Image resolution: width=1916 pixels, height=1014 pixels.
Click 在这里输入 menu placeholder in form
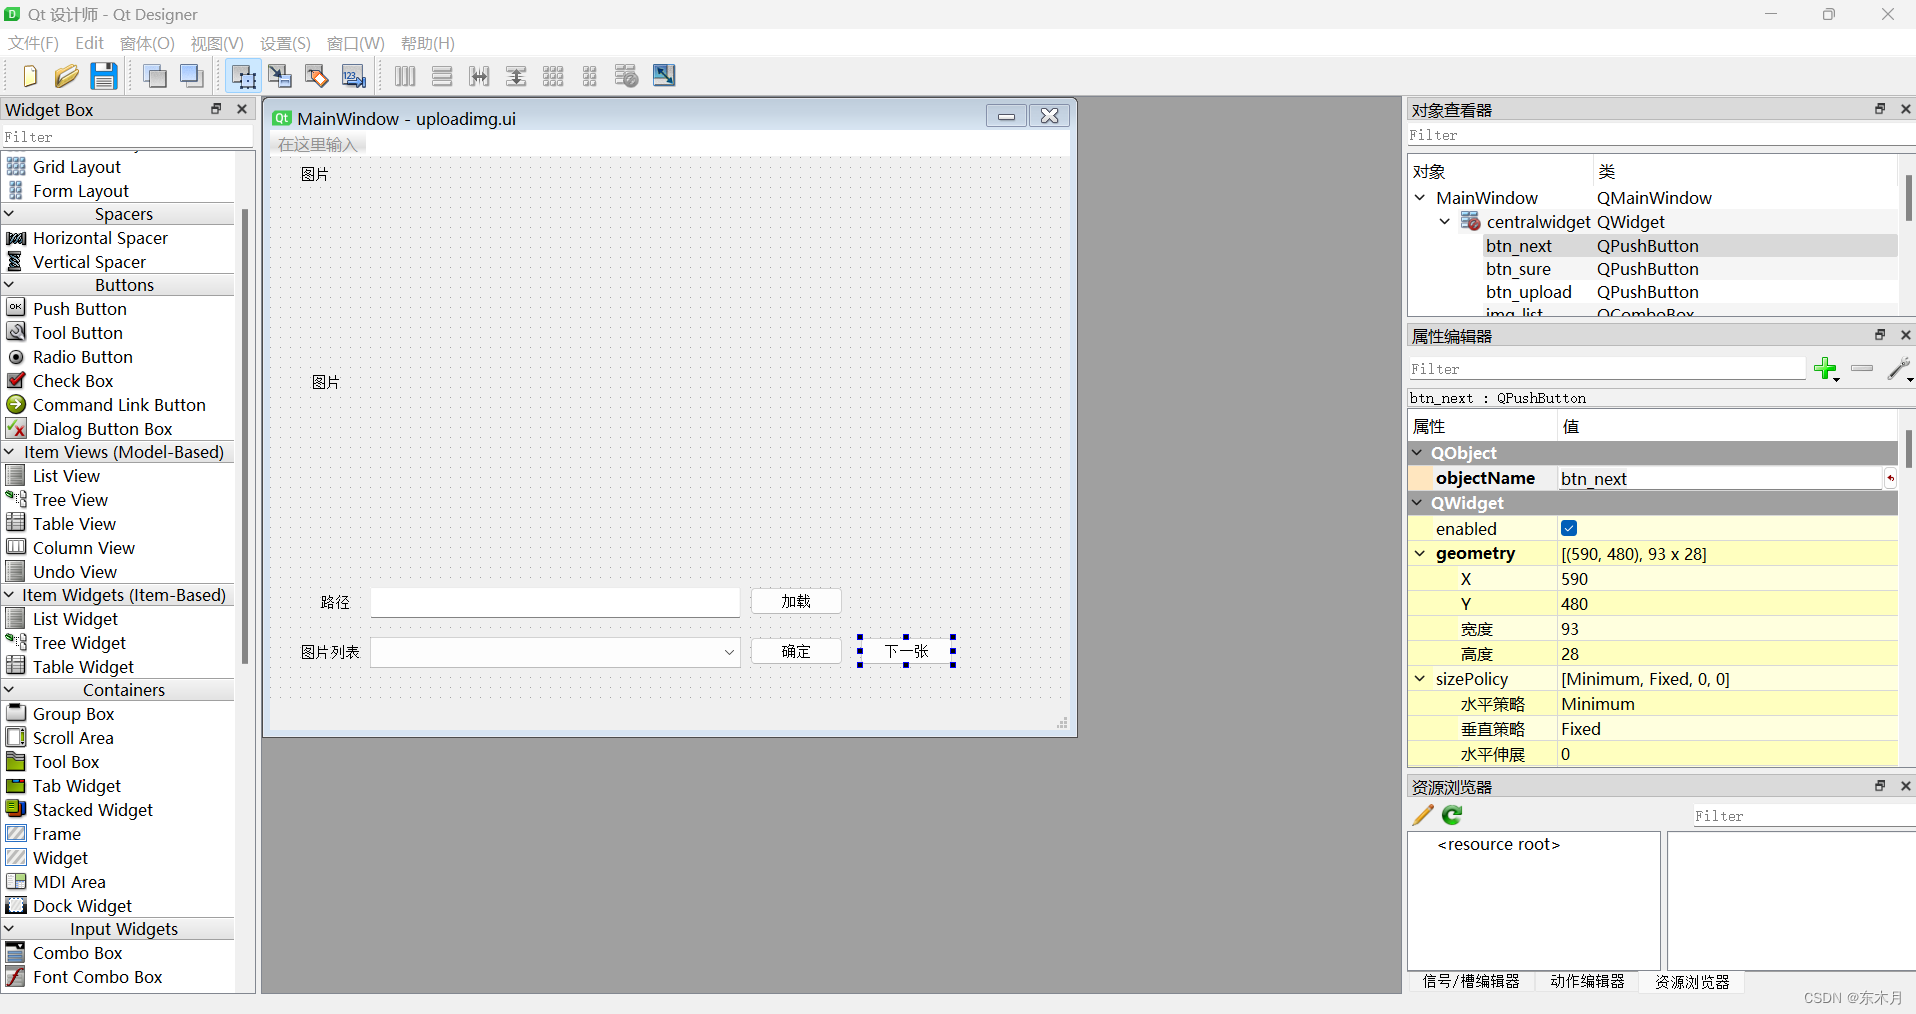tap(318, 144)
